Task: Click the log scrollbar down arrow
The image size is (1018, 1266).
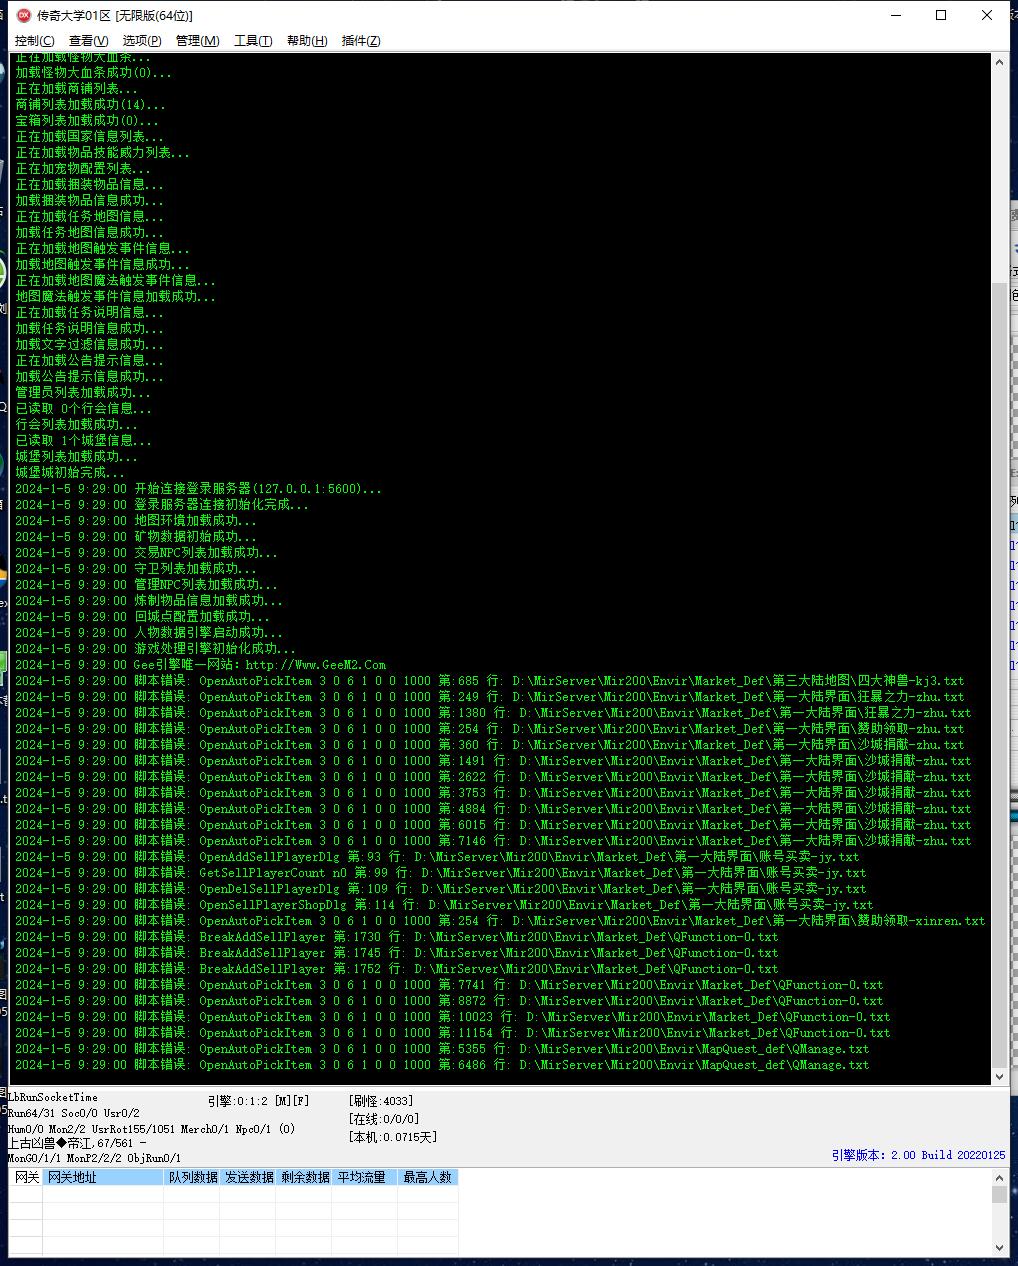Action: point(1000,1077)
